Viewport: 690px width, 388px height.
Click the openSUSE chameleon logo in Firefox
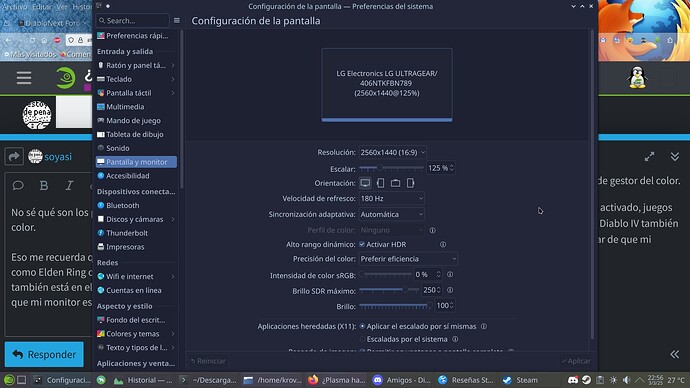pyautogui.click(x=66, y=77)
